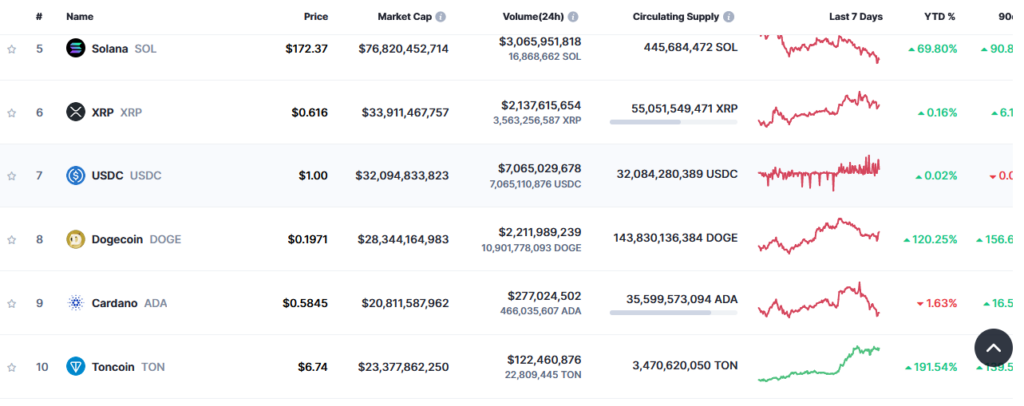This screenshot has height=406, width=1024.
Task: Click Dogecoin 24h volume $2,211,989,239
Action: (541, 232)
